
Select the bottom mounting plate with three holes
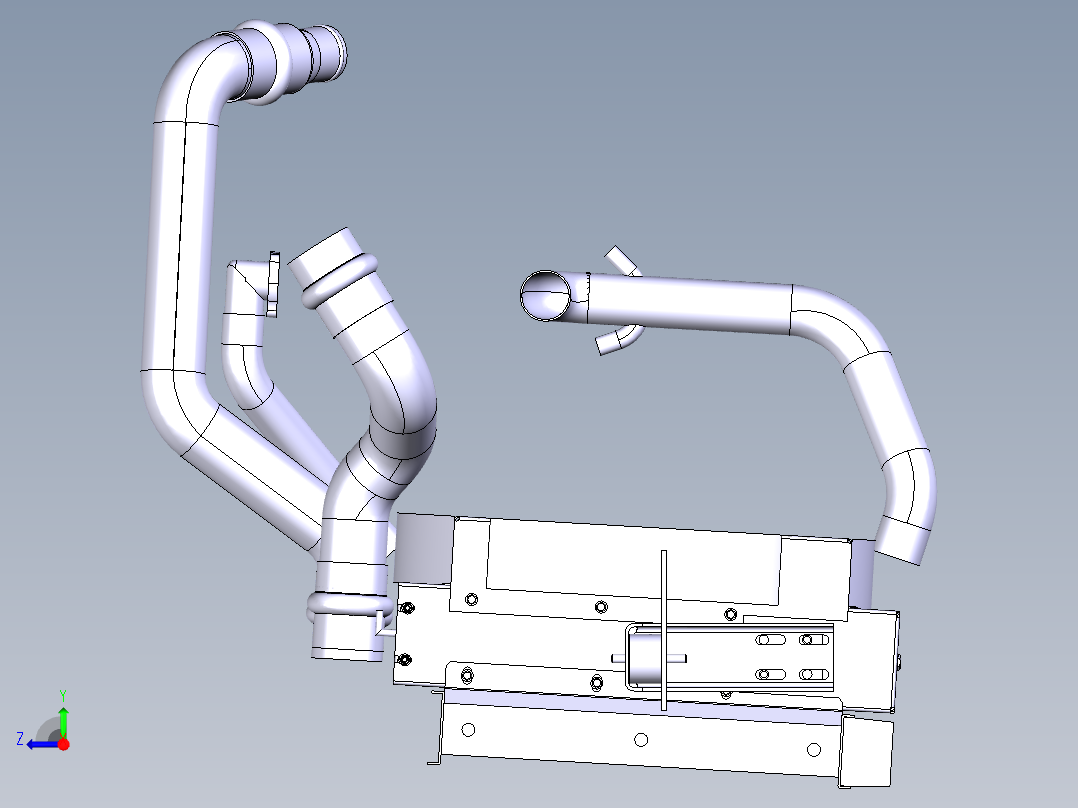pos(639,738)
